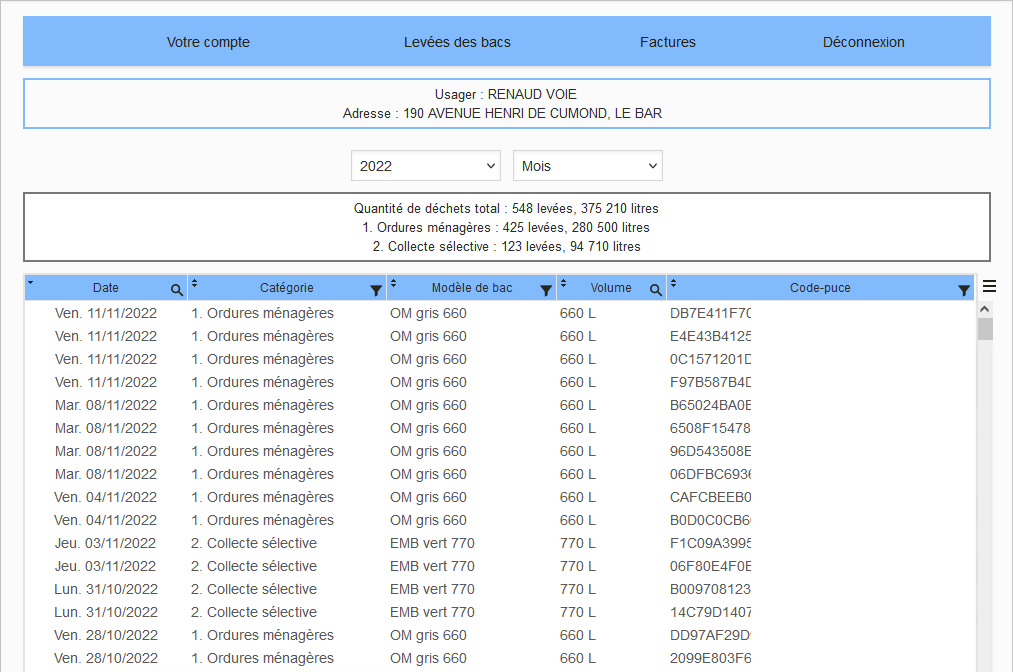Go to Votre compte menu
Image resolution: width=1013 pixels, height=672 pixels.
[208, 42]
